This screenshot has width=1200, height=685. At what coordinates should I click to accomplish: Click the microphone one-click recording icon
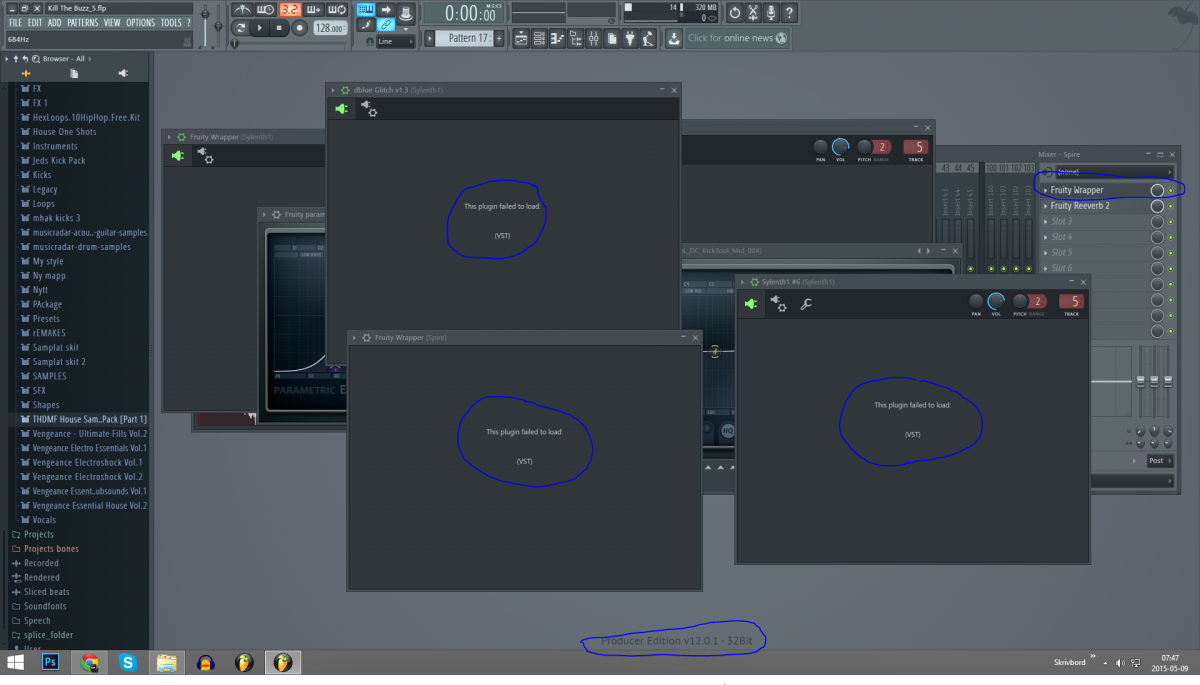coord(771,12)
